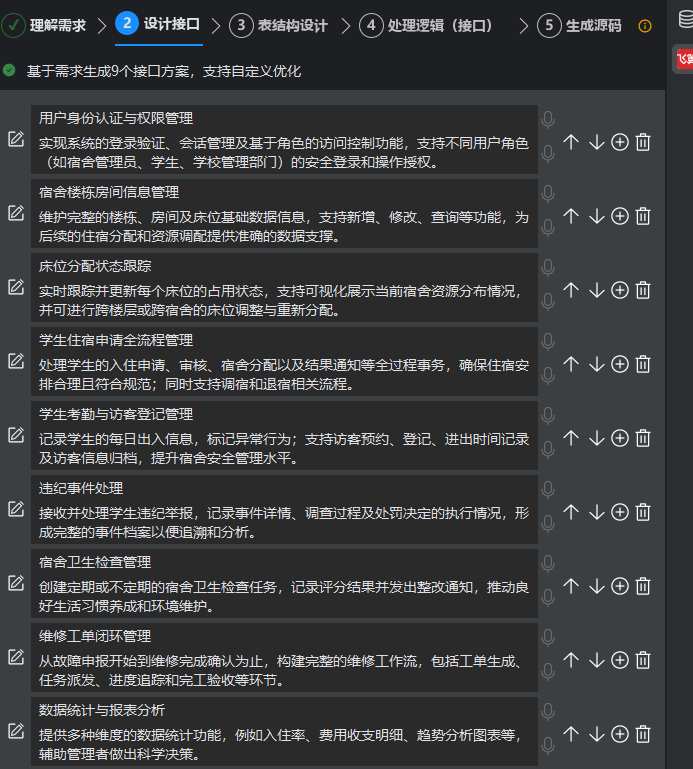Move 用户身份认证与权限管理 down

click(x=596, y=142)
